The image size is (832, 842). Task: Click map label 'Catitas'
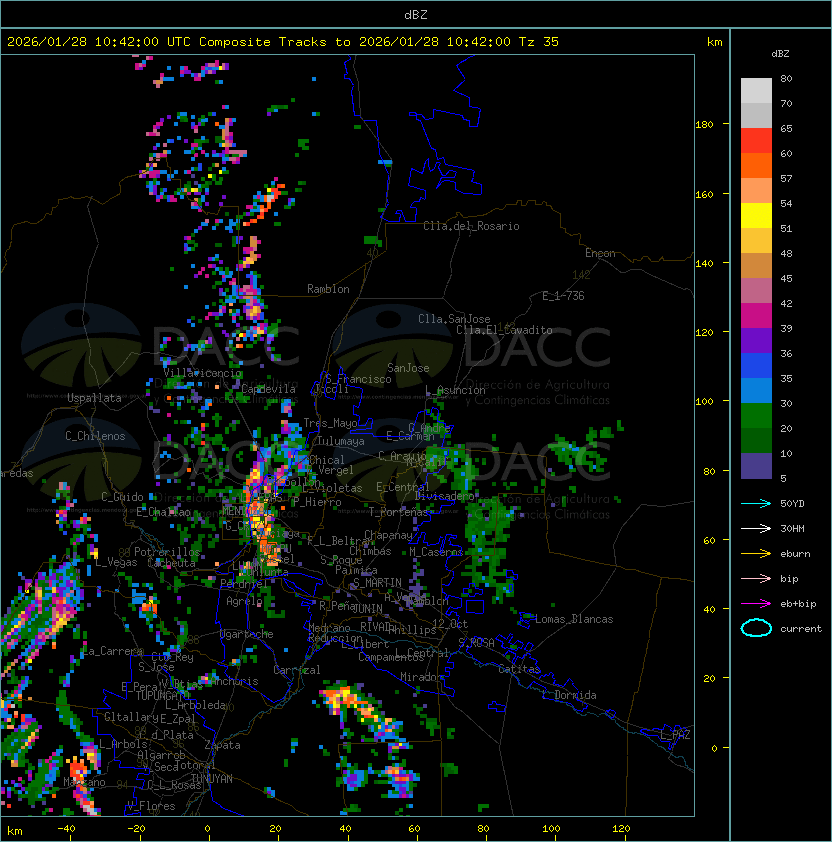coord(519,669)
